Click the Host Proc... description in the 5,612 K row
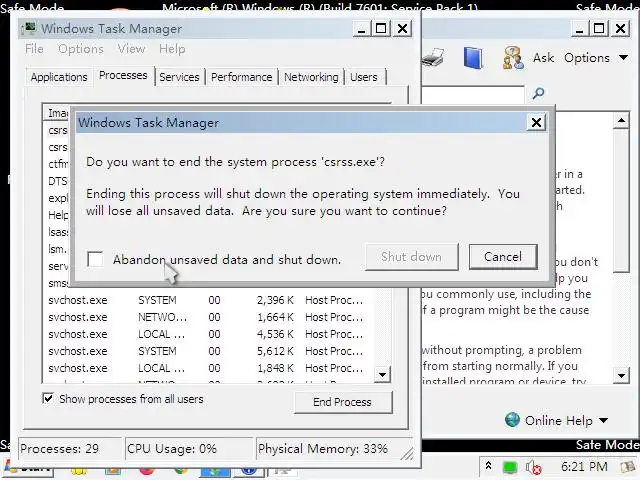The image size is (640, 480). coord(334,351)
